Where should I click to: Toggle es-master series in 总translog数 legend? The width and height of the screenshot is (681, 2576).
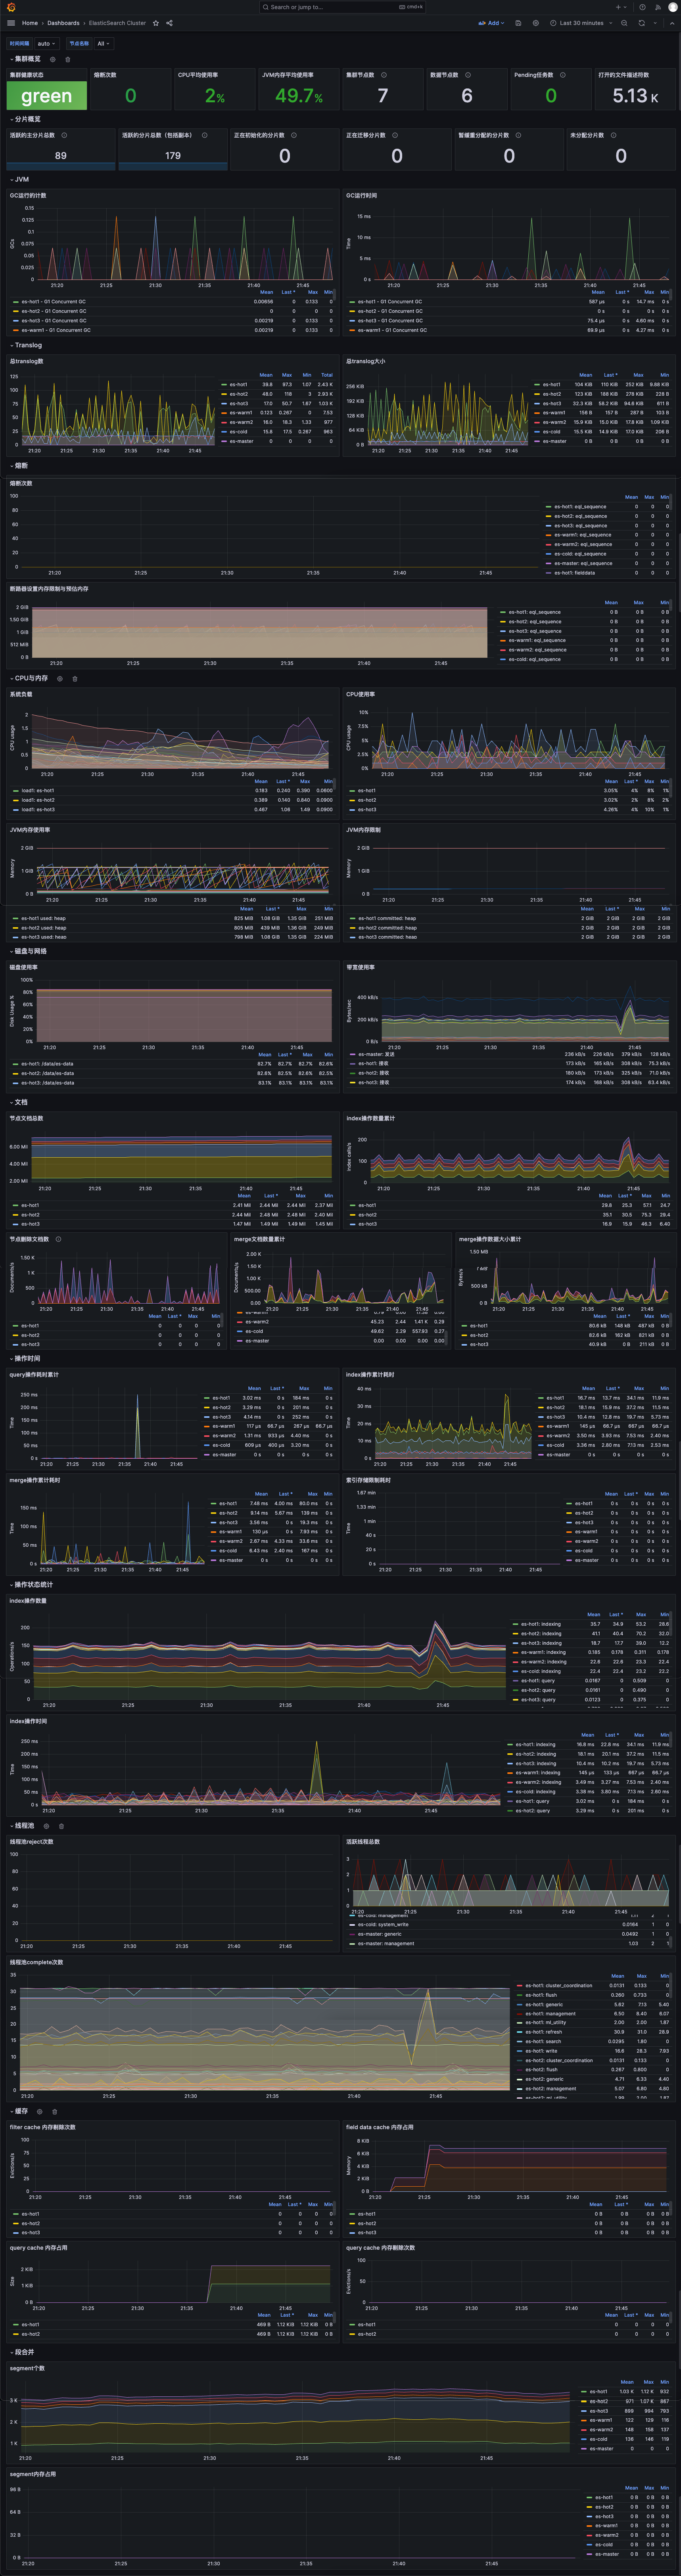(x=241, y=441)
